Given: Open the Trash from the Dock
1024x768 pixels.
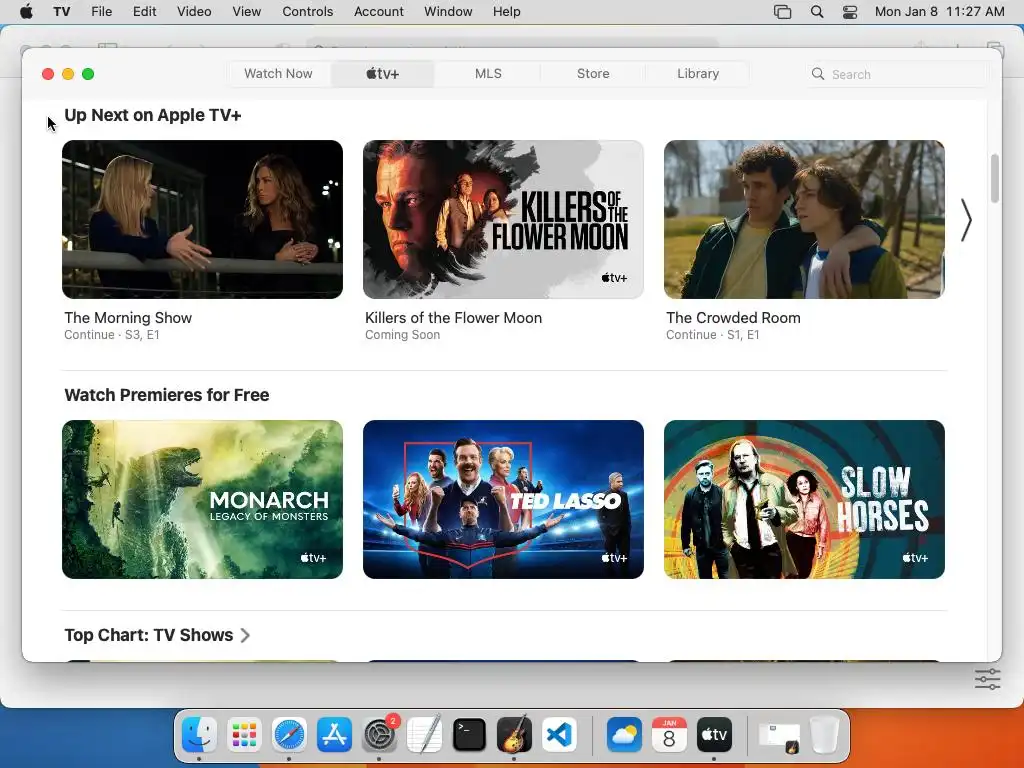Looking at the screenshot, I should pyautogui.click(x=824, y=735).
